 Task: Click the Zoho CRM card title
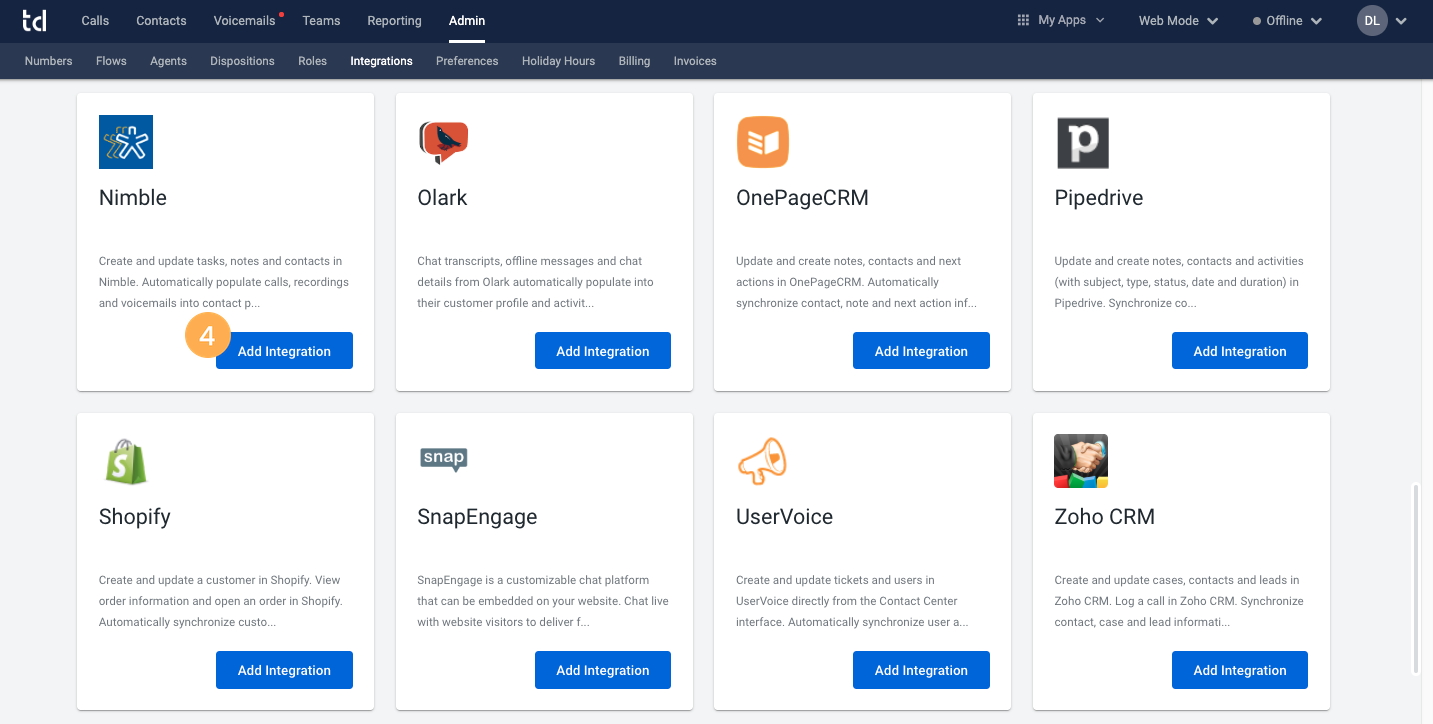pyautogui.click(x=1104, y=517)
